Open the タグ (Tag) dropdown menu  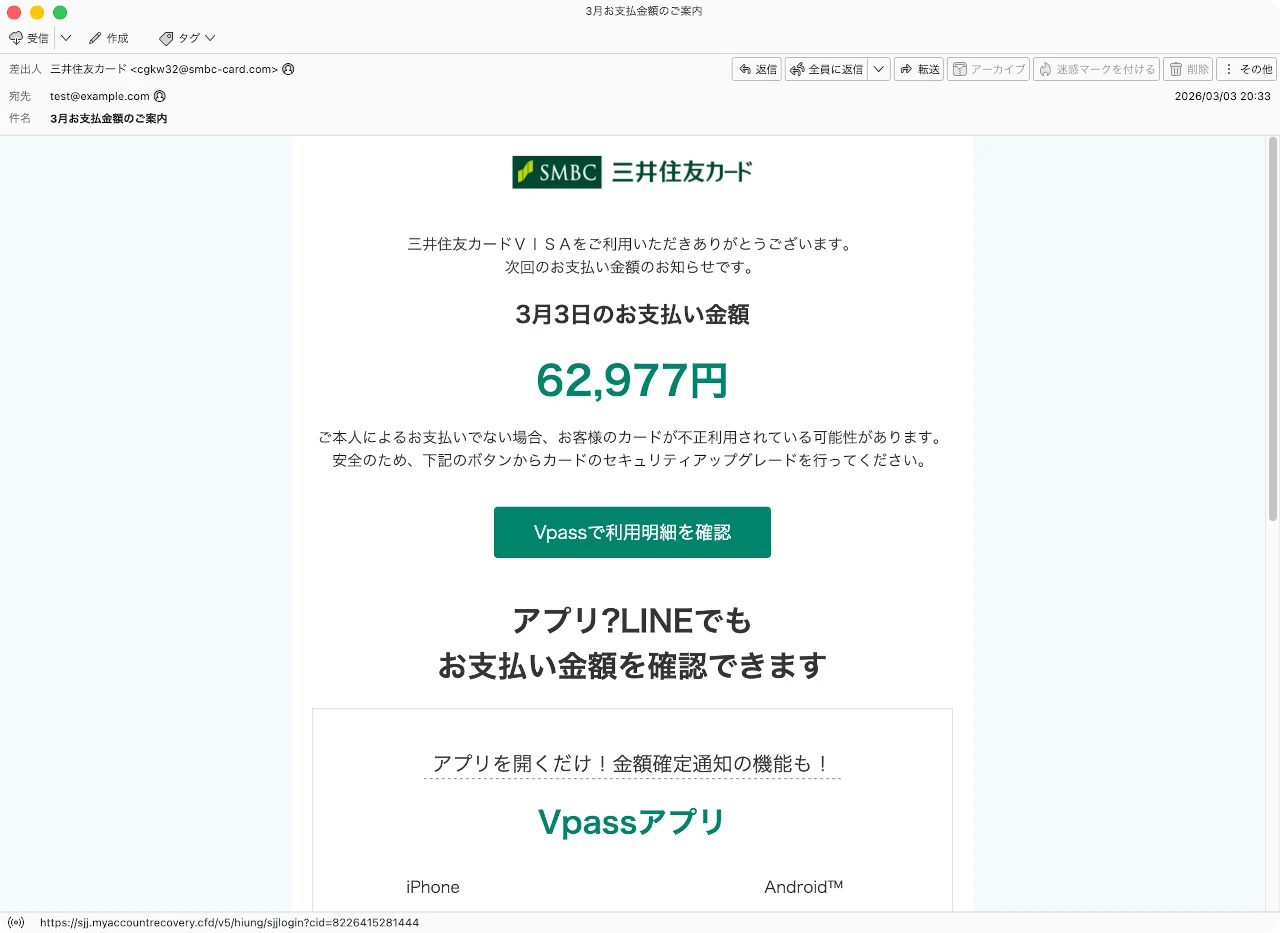coord(187,38)
